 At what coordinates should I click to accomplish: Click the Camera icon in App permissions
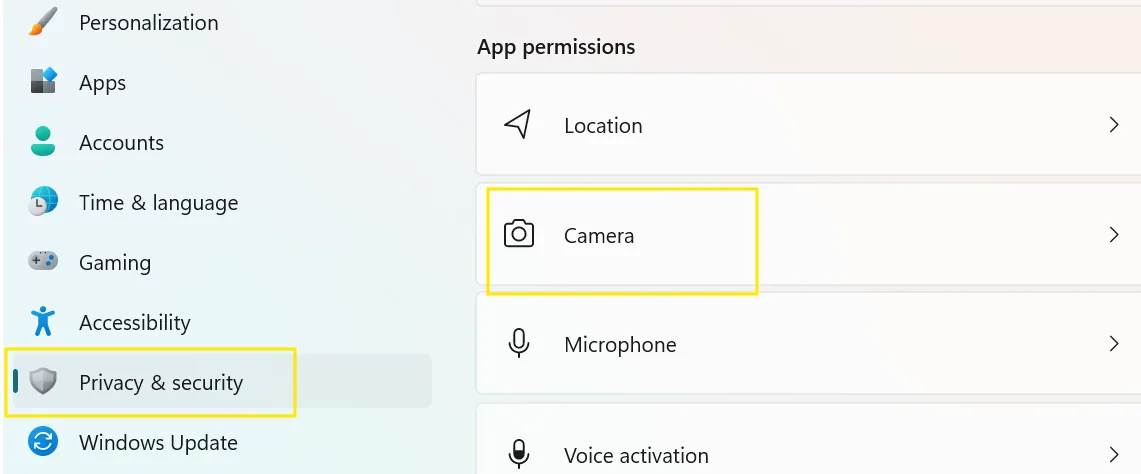point(519,234)
